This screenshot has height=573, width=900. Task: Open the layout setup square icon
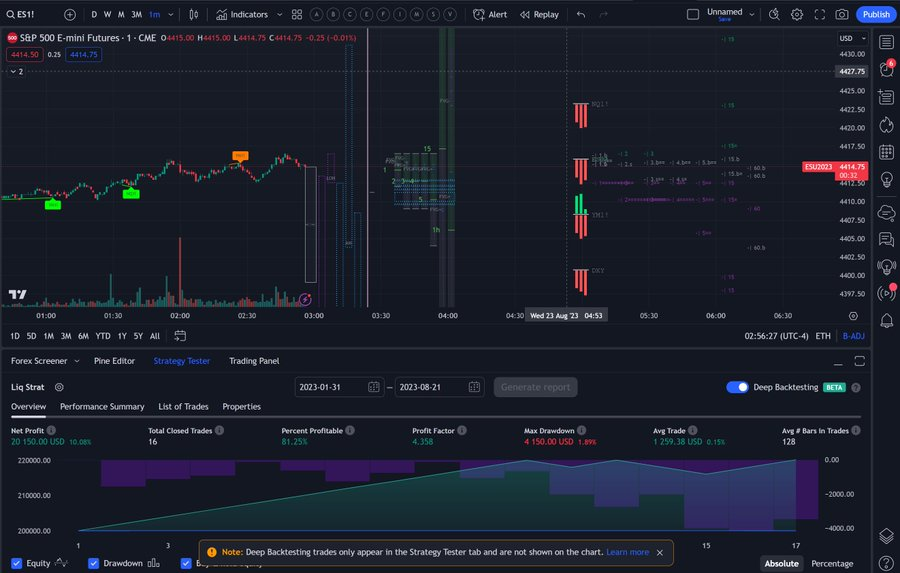pyautogui.click(x=693, y=14)
